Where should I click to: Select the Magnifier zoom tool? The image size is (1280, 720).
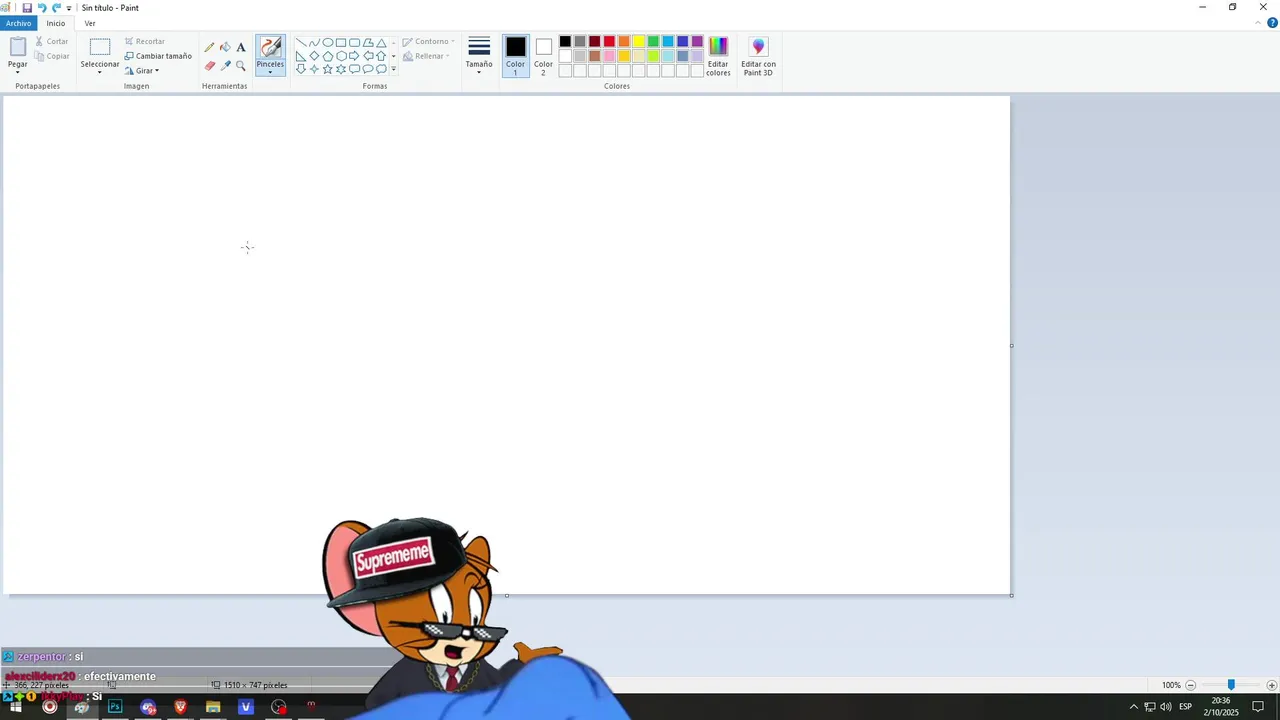(241, 65)
